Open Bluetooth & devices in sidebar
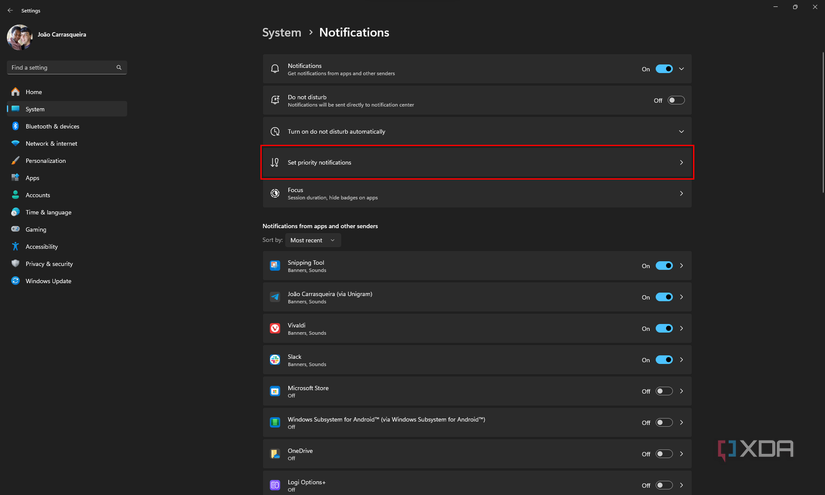The width and height of the screenshot is (825, 495). point(52,126)
